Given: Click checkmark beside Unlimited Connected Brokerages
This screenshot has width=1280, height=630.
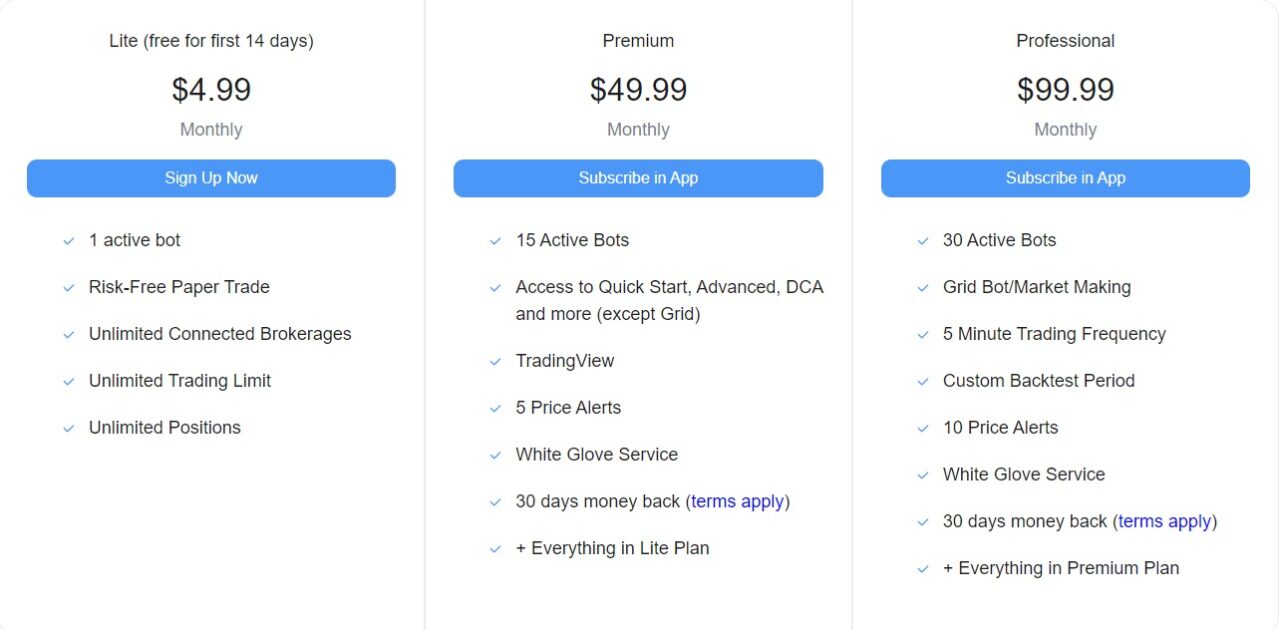Looking at the screenshot, I should (x=69, y=335).
